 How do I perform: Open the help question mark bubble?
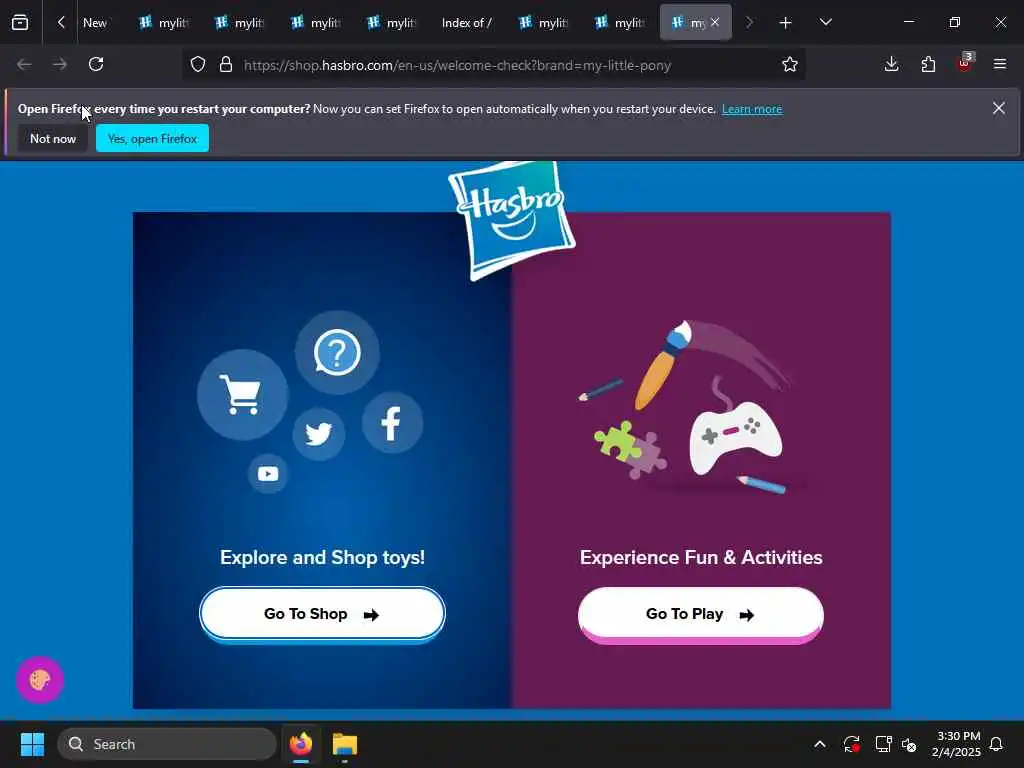click(337, 353)
